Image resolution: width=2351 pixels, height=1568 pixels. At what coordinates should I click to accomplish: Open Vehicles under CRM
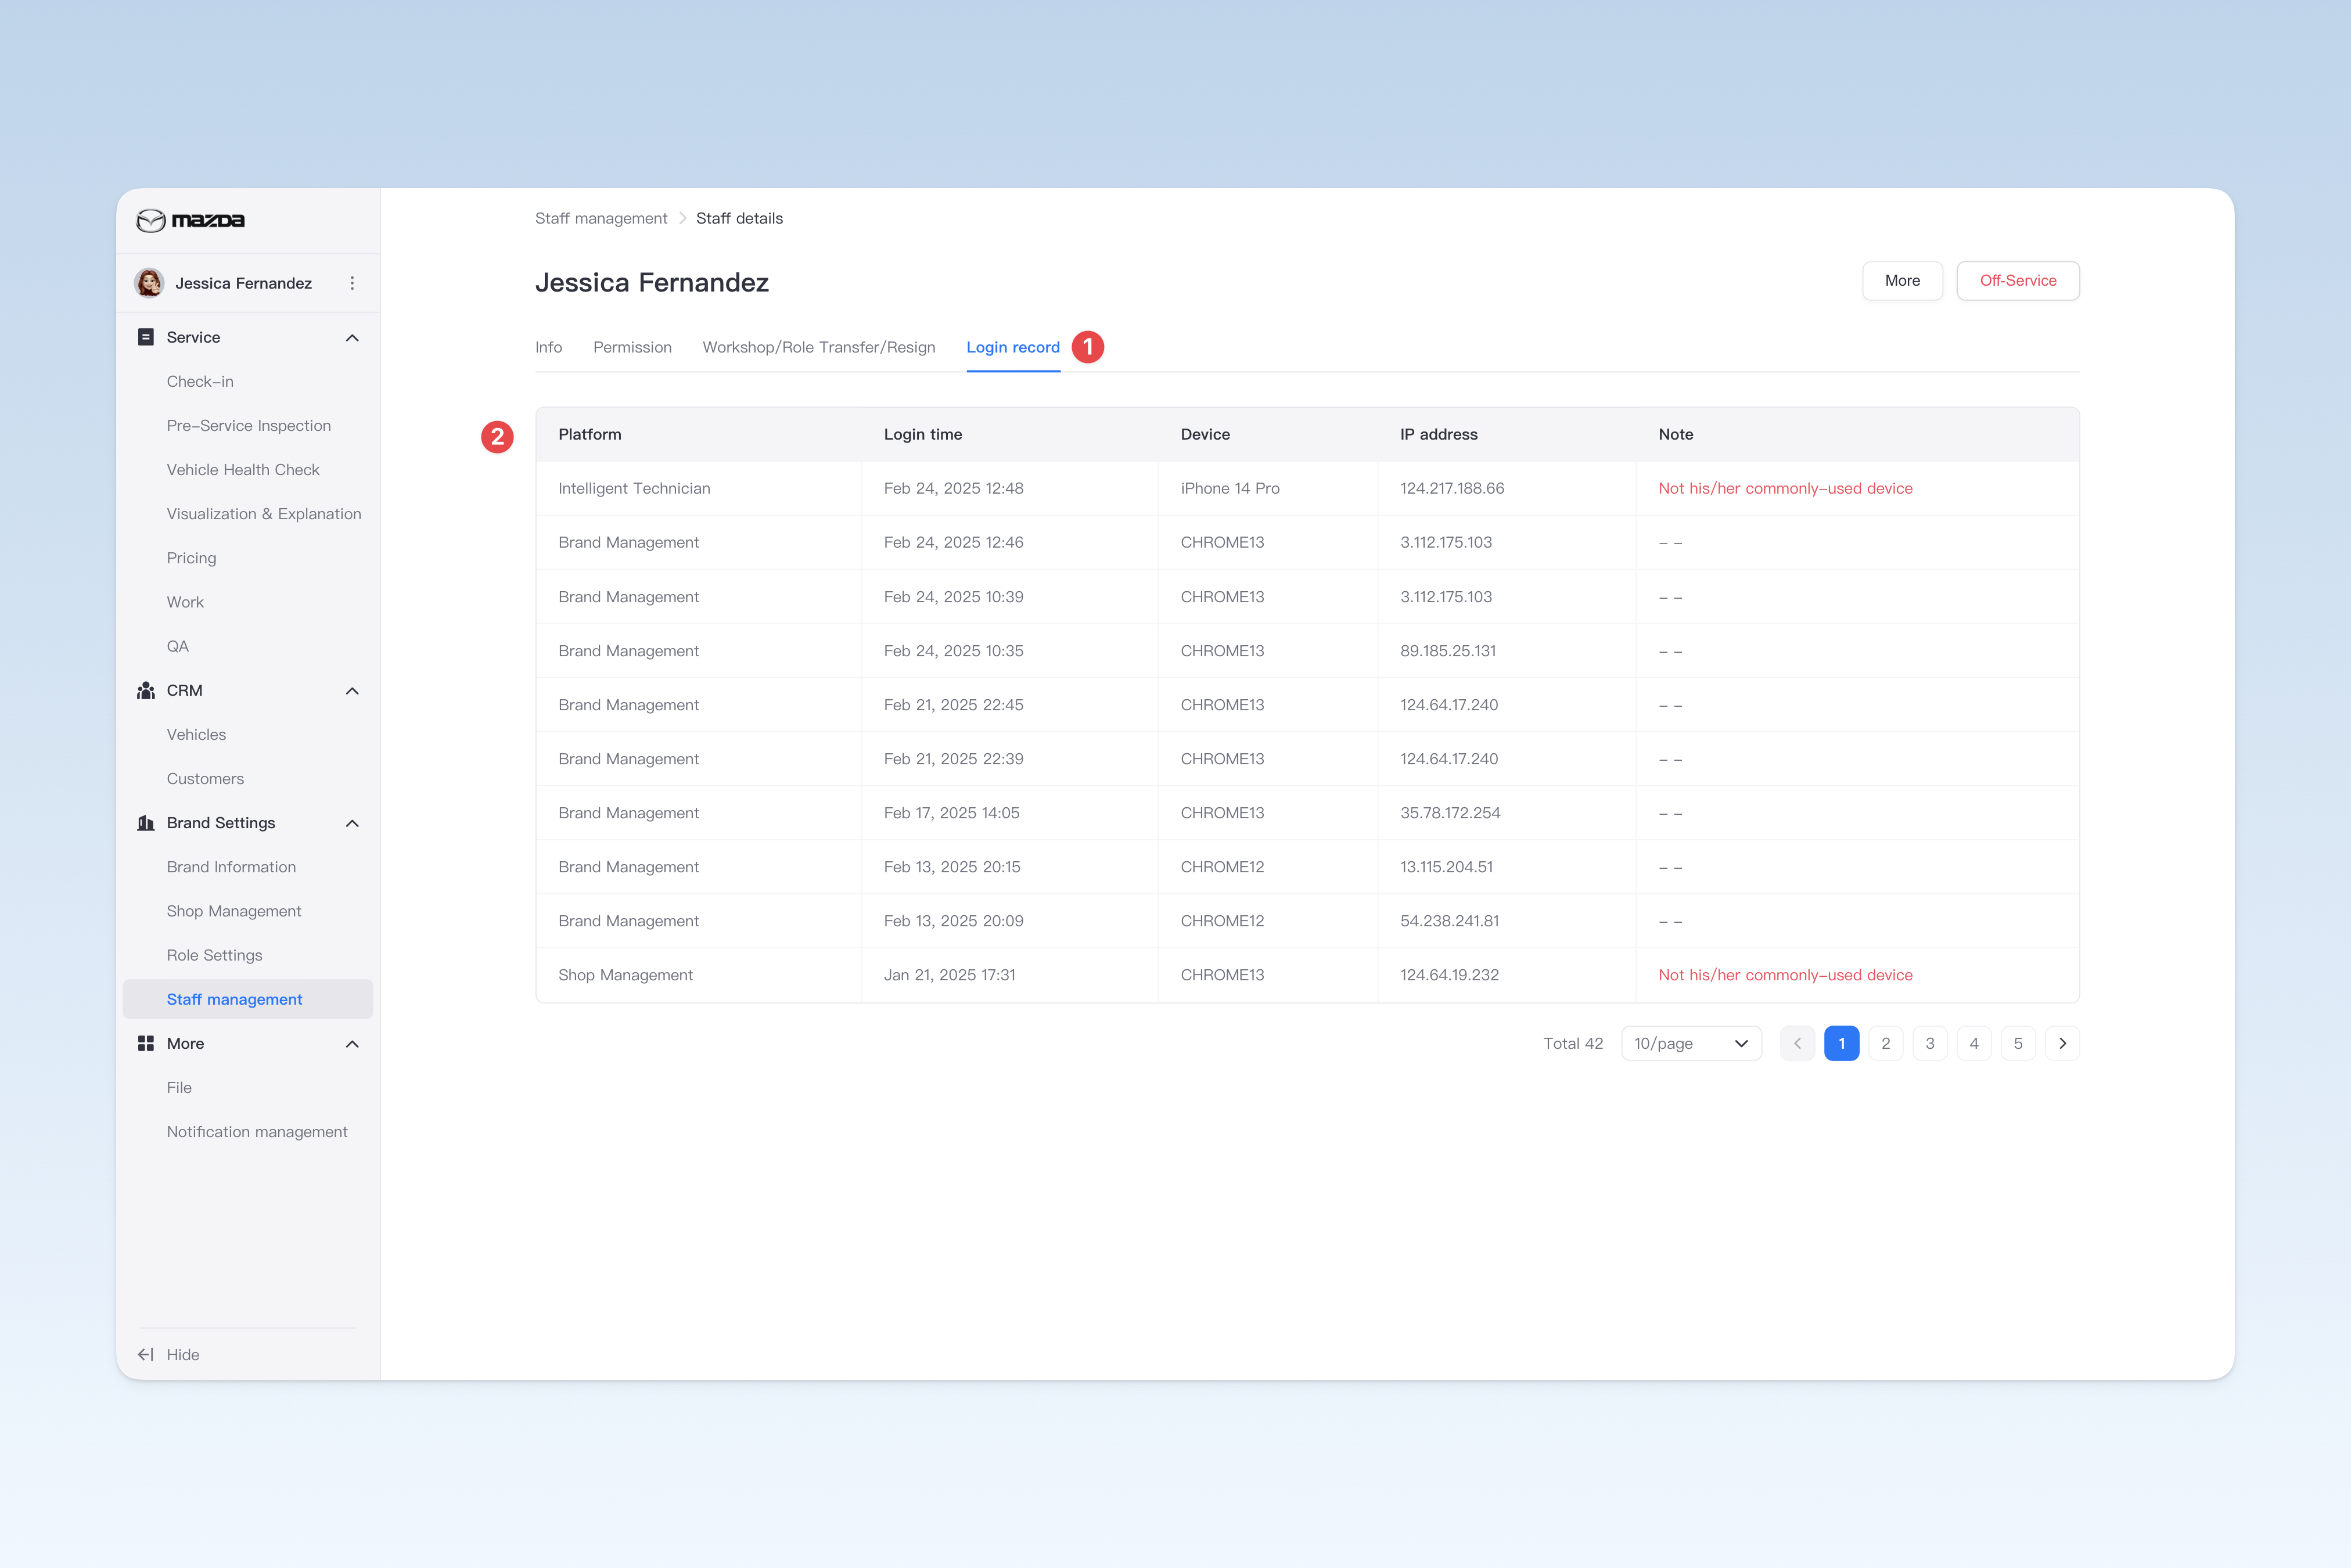coord(196,734)
